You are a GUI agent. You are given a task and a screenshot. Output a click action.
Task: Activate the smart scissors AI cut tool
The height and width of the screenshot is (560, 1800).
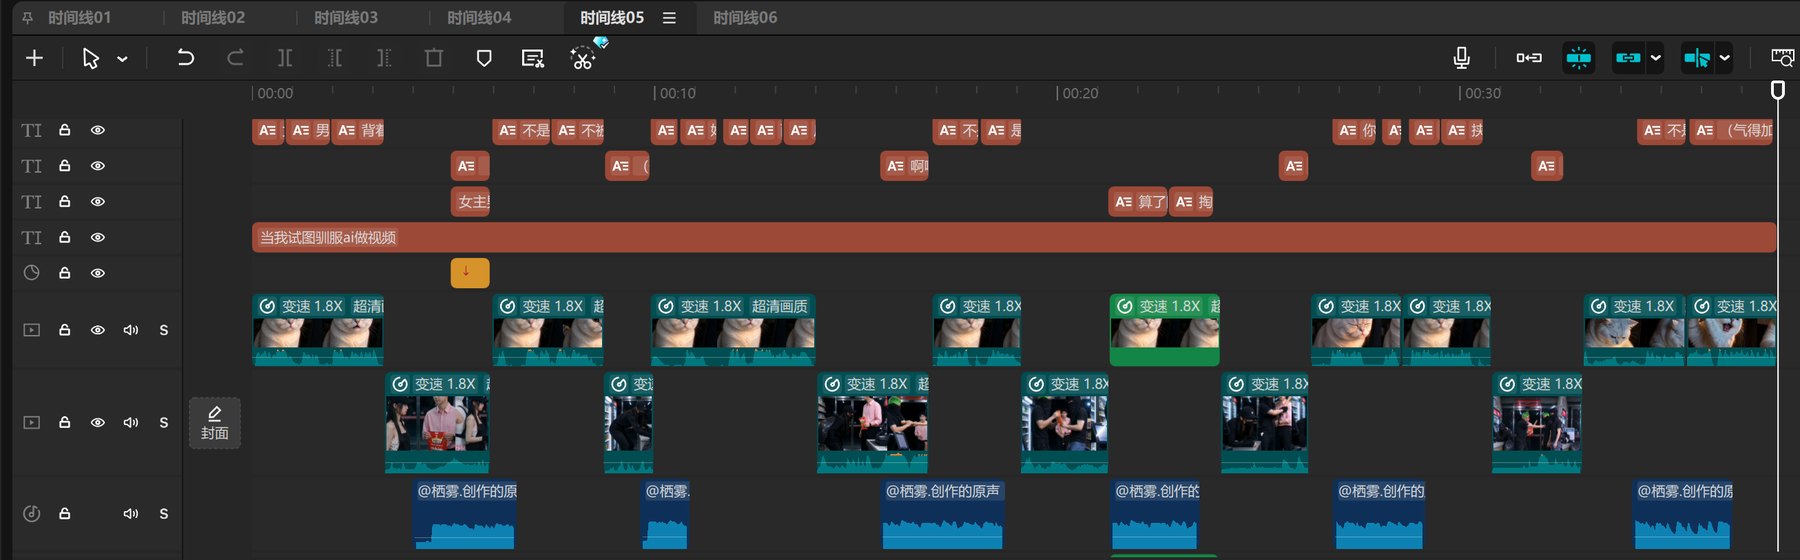point(583,58)
